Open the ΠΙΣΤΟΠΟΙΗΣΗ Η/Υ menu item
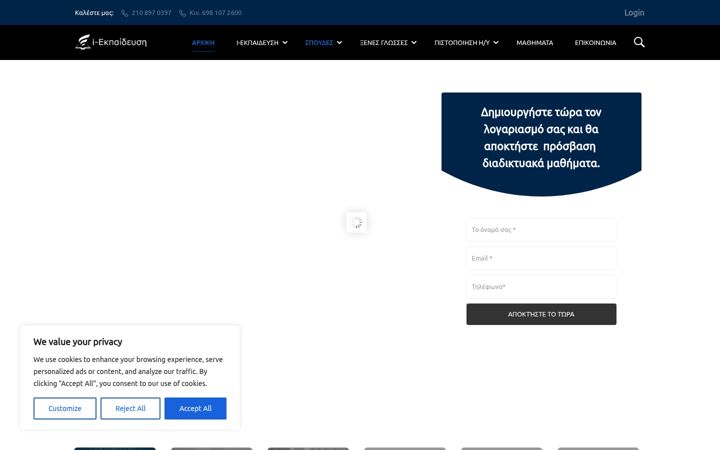This screenshot has height=450, width=720. [x=462, y=43]
